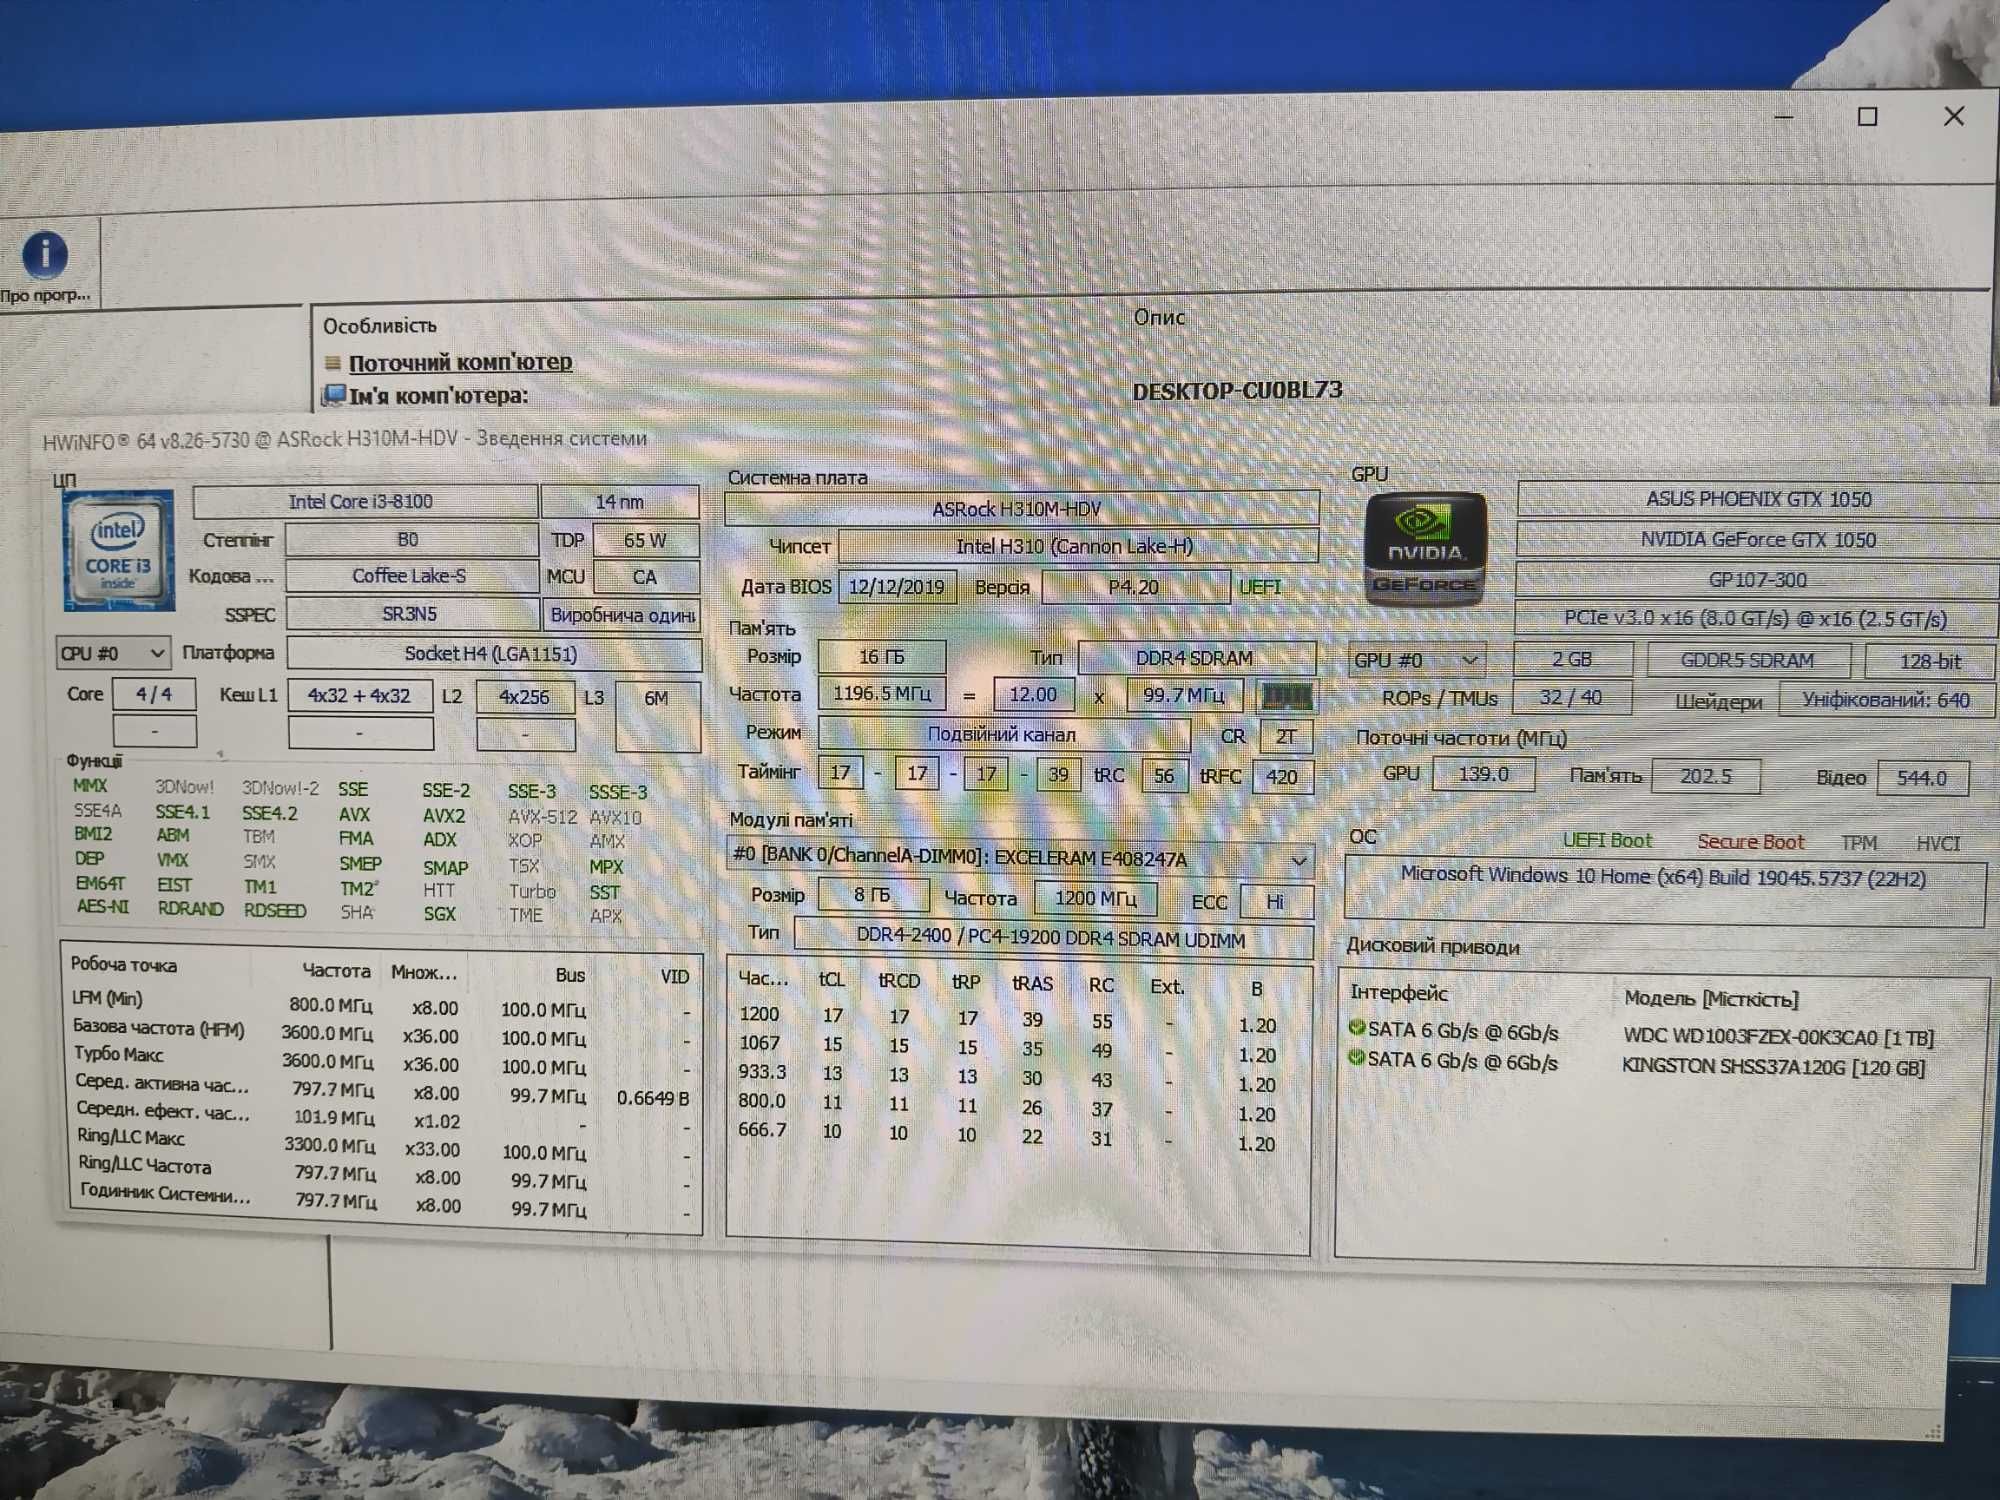Click the Socket H4 (LGA1151) platform field
The height and width of the screenshot is (1500, 2000).
click(493, 654)
